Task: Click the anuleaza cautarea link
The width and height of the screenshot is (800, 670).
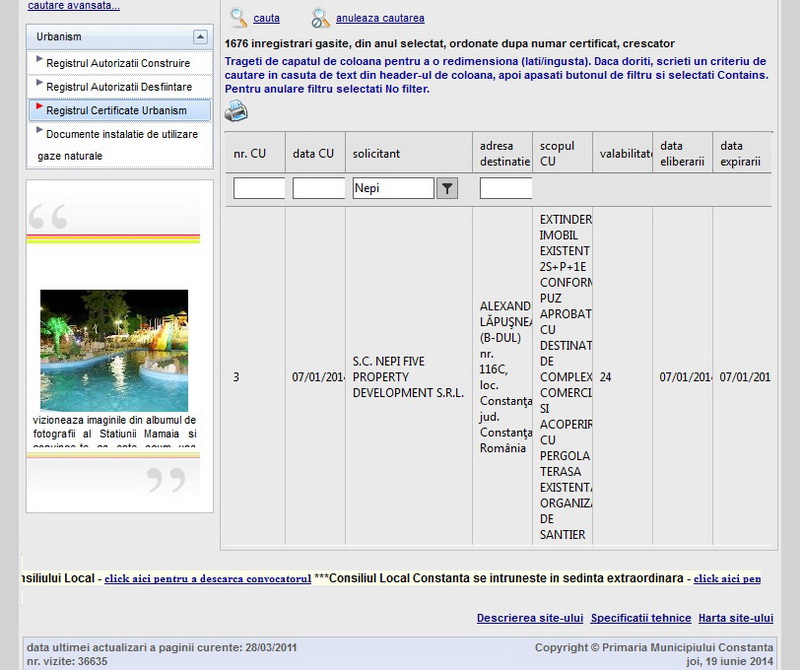Action: (379, 18)
